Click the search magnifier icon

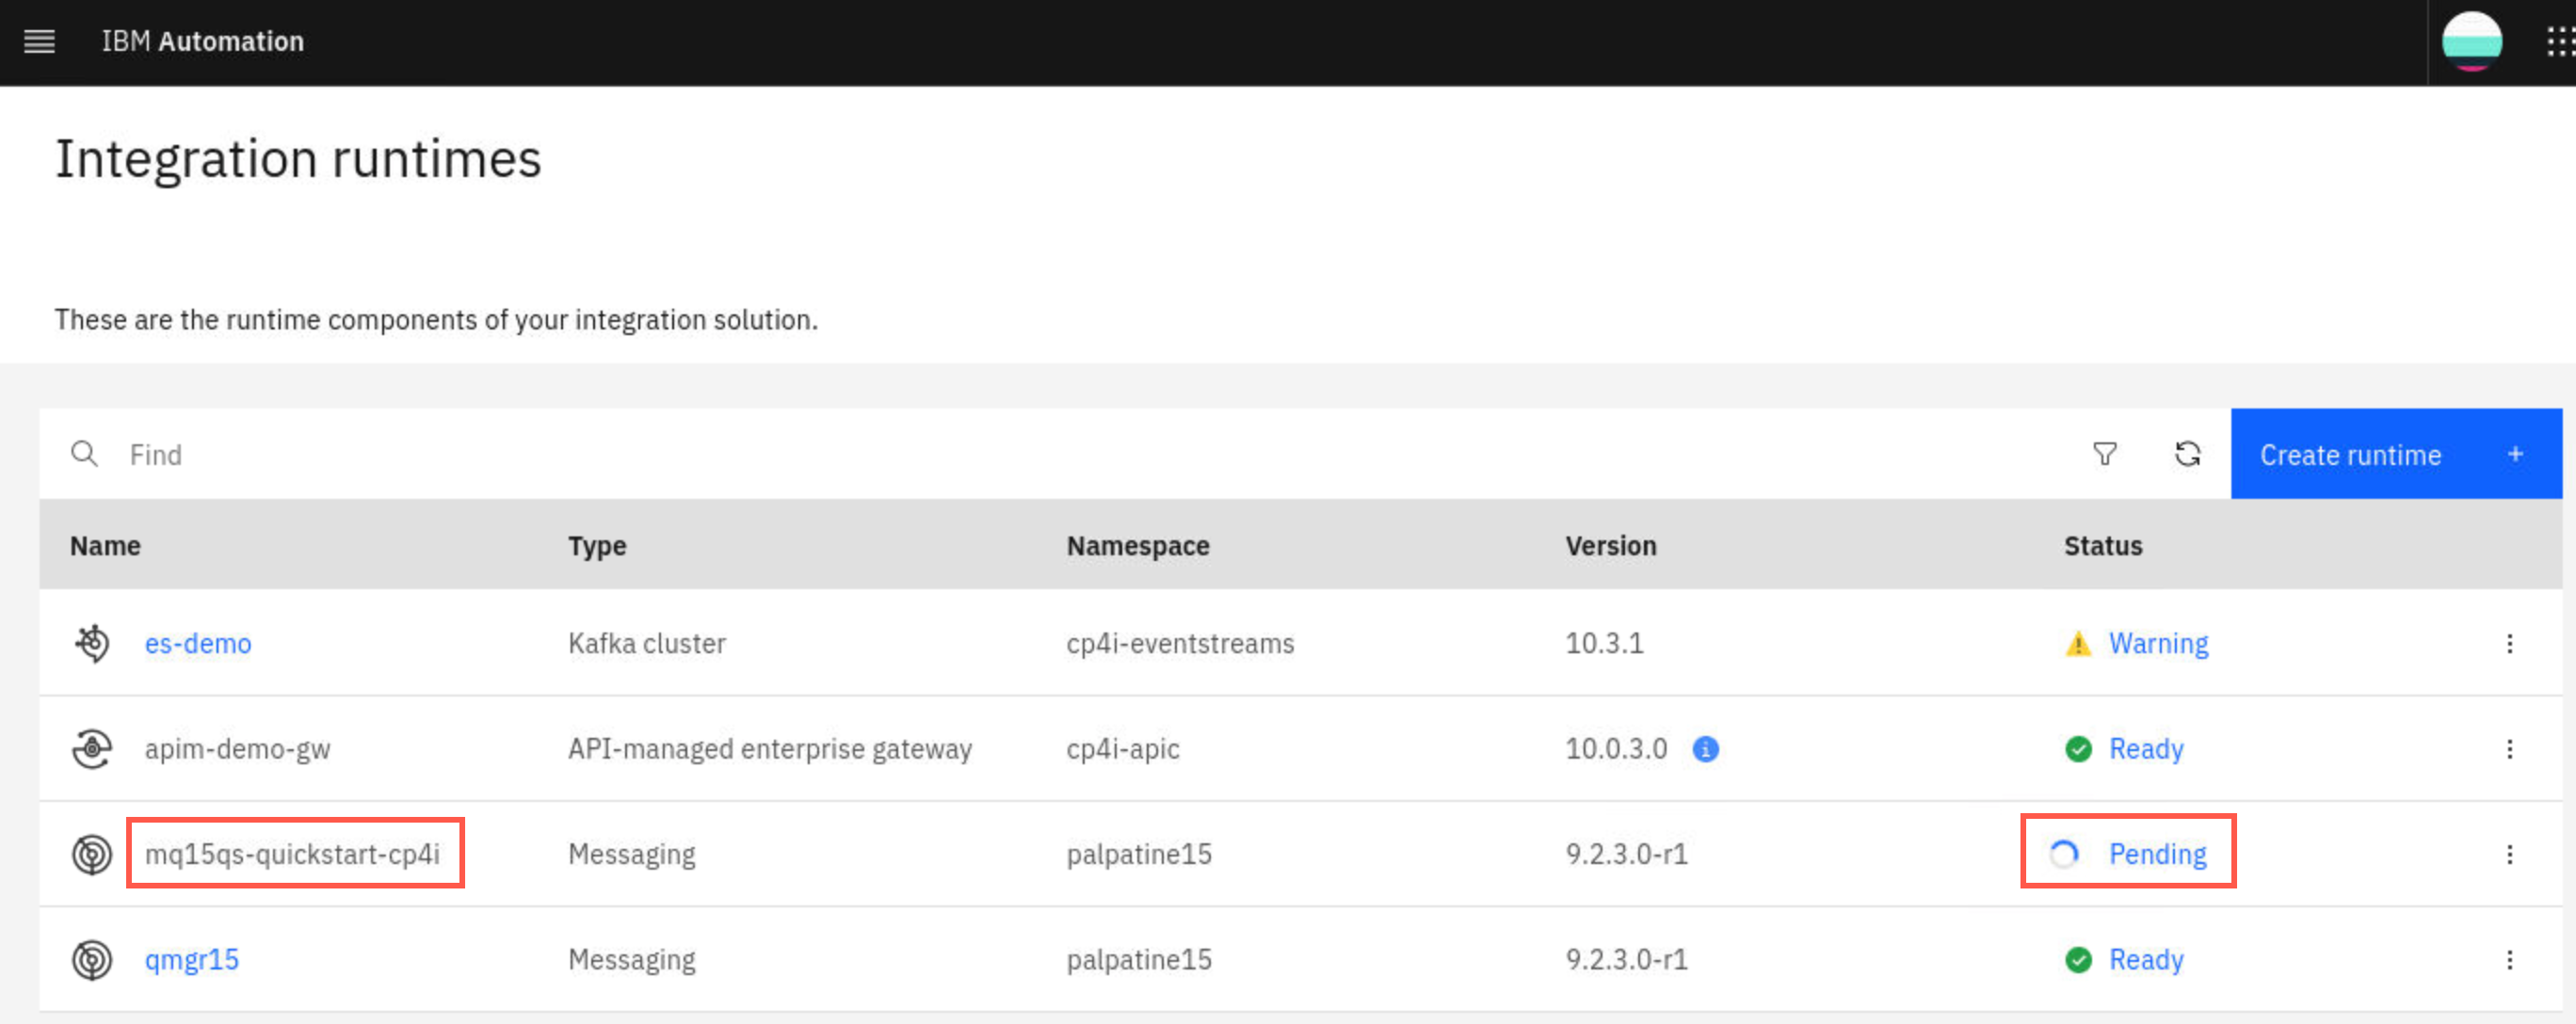coord(85,454)
